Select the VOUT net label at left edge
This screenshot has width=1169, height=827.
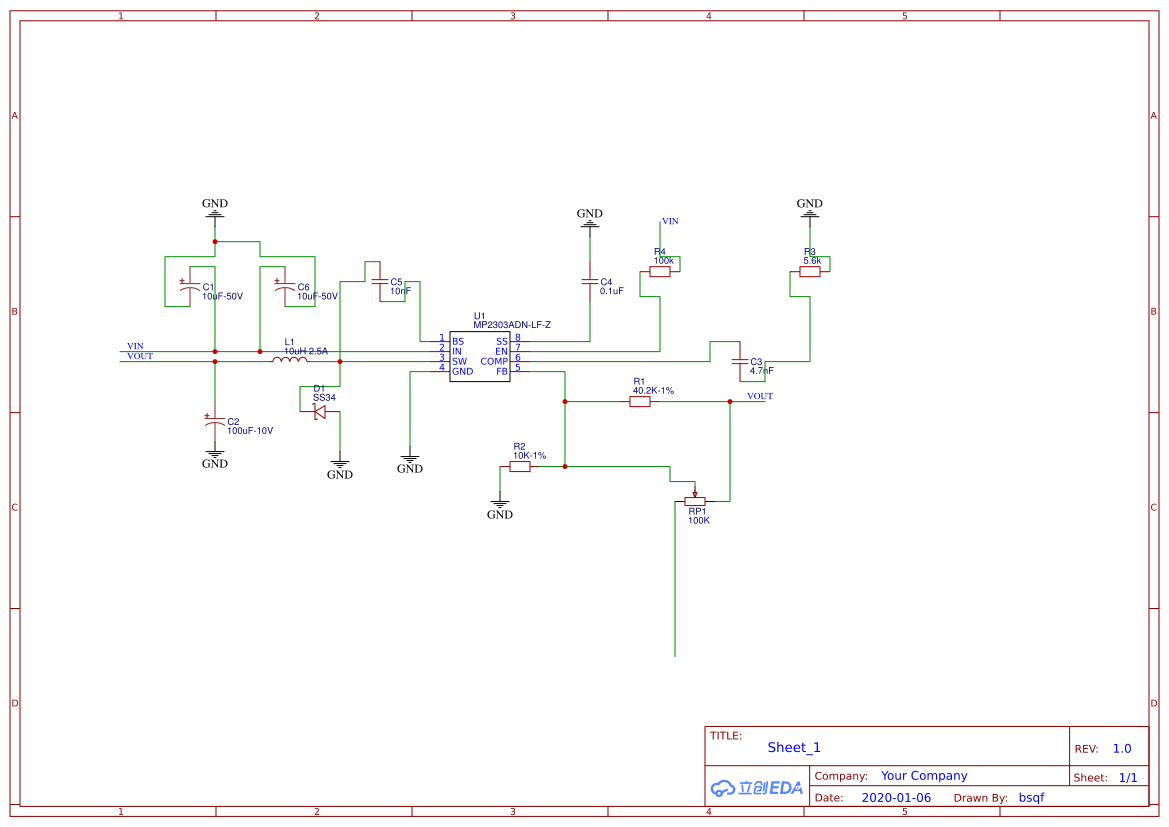tap(140, 356)
